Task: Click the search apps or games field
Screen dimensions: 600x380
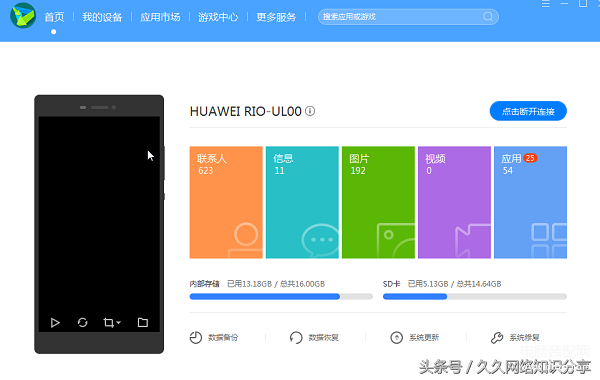Action: (x=408, y=17)
